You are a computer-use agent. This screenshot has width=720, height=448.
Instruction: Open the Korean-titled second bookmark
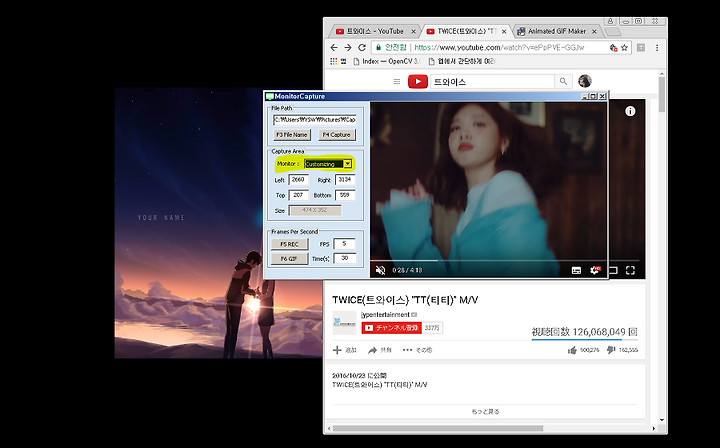[461, 61]
